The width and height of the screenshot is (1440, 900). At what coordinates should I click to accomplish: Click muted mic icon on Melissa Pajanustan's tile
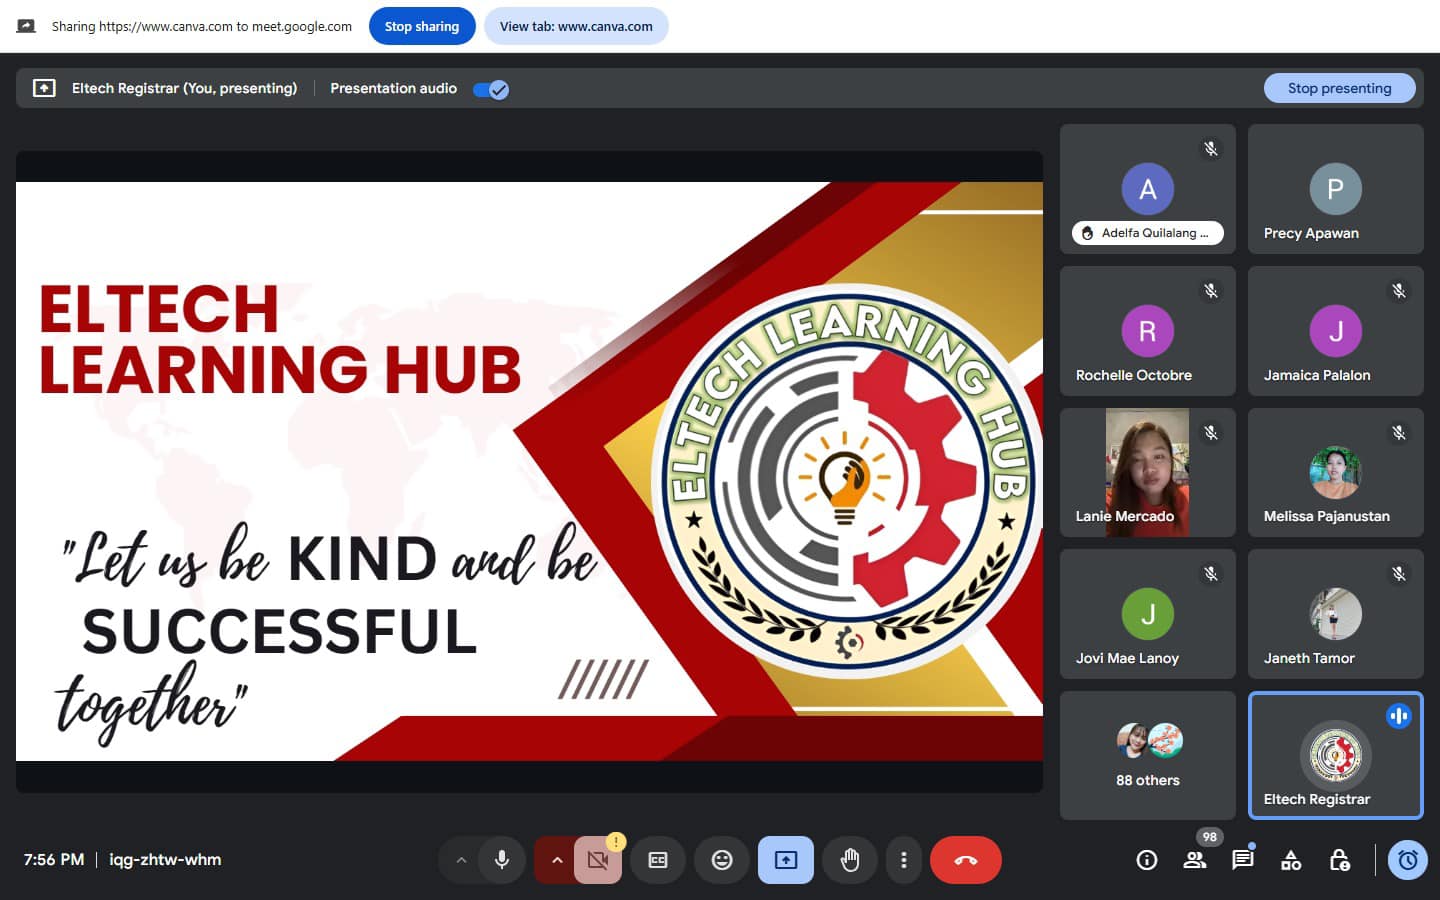pyautogui.click(x=1399, y=433)
